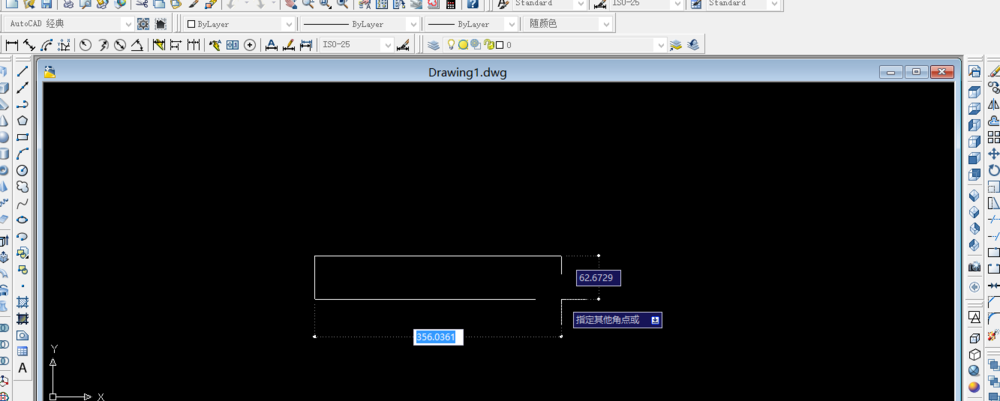Select the Polyline tool

click(22, 104)
